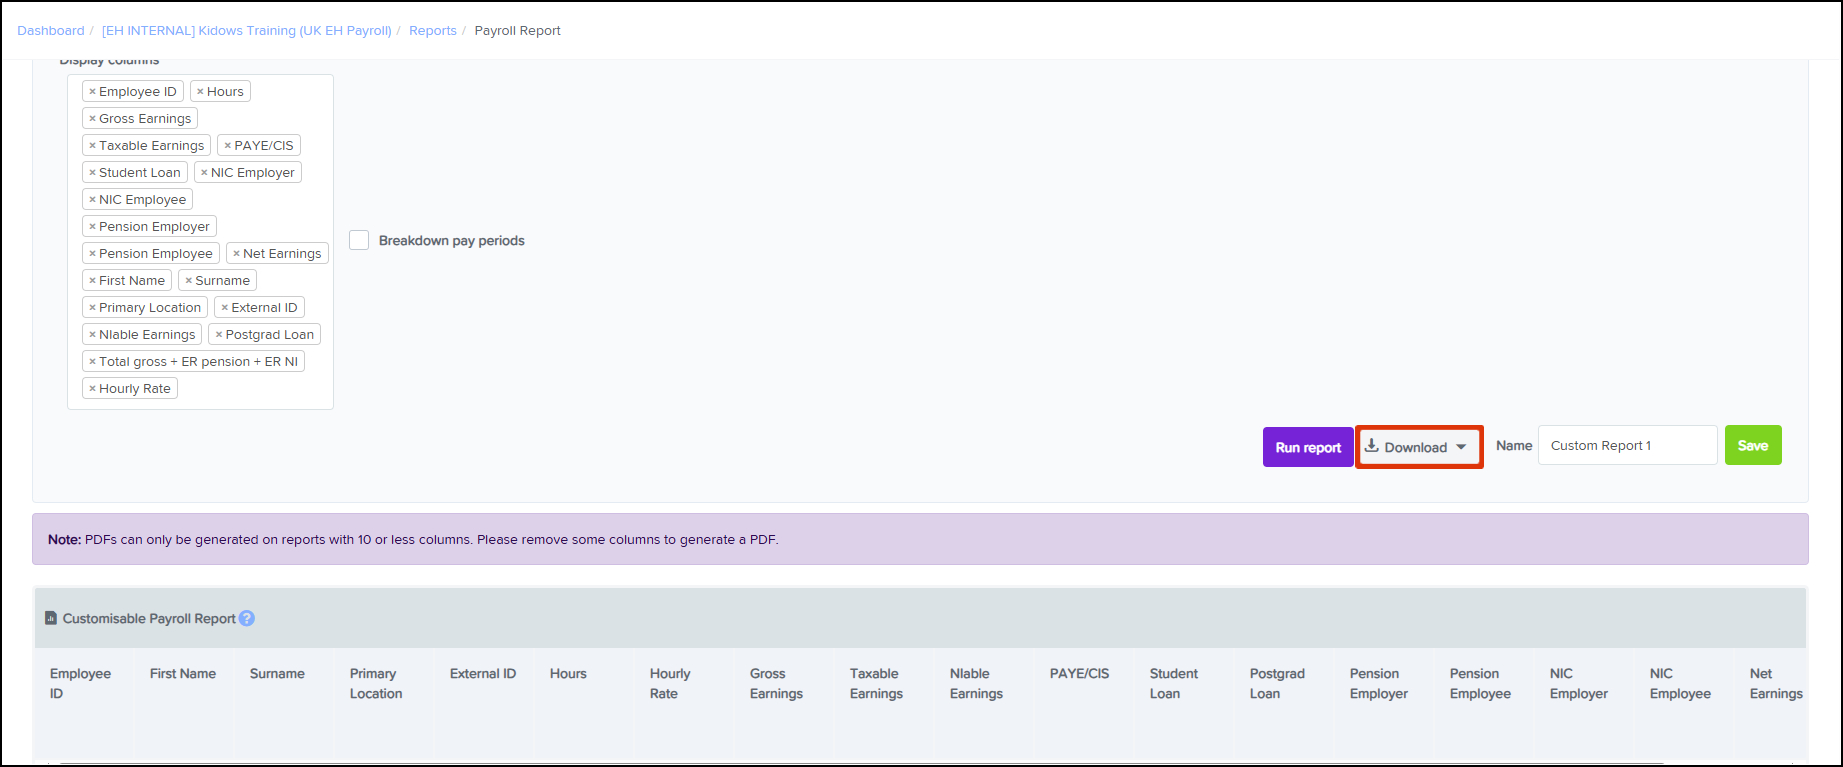Remove the PAYE/CIS column tag
The width and height of the screenshot is (1843, 767).
click(228, 146)
